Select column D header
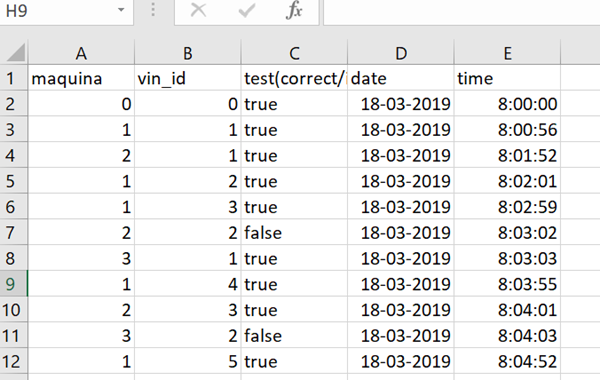This screenshot has height=380, width=600. click(x=401, y=53)
